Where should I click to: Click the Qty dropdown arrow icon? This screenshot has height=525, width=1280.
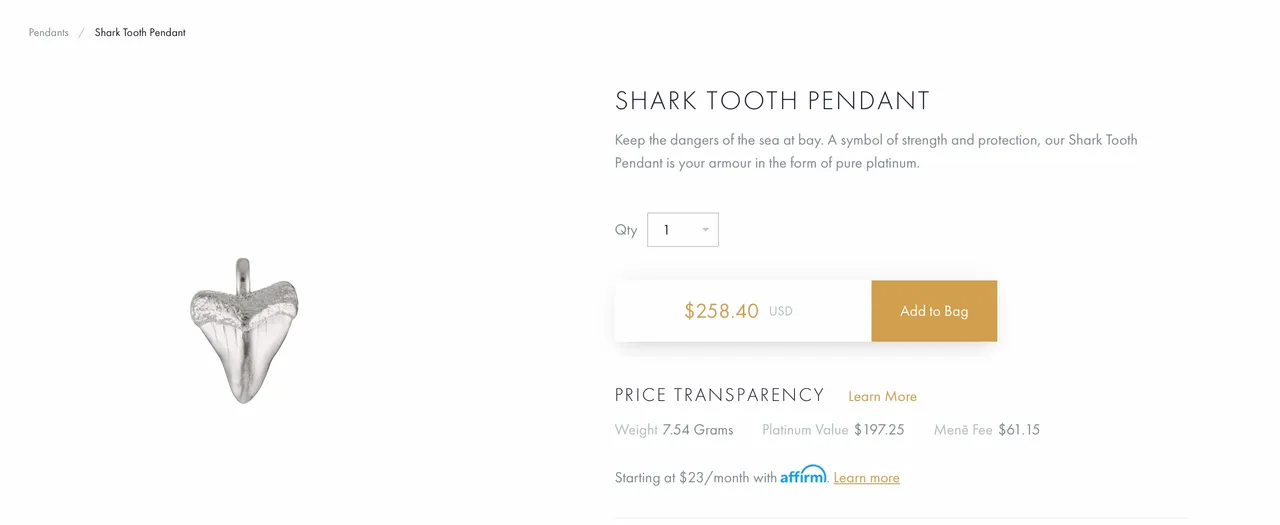pyautogui.click(x=705, y=230)
